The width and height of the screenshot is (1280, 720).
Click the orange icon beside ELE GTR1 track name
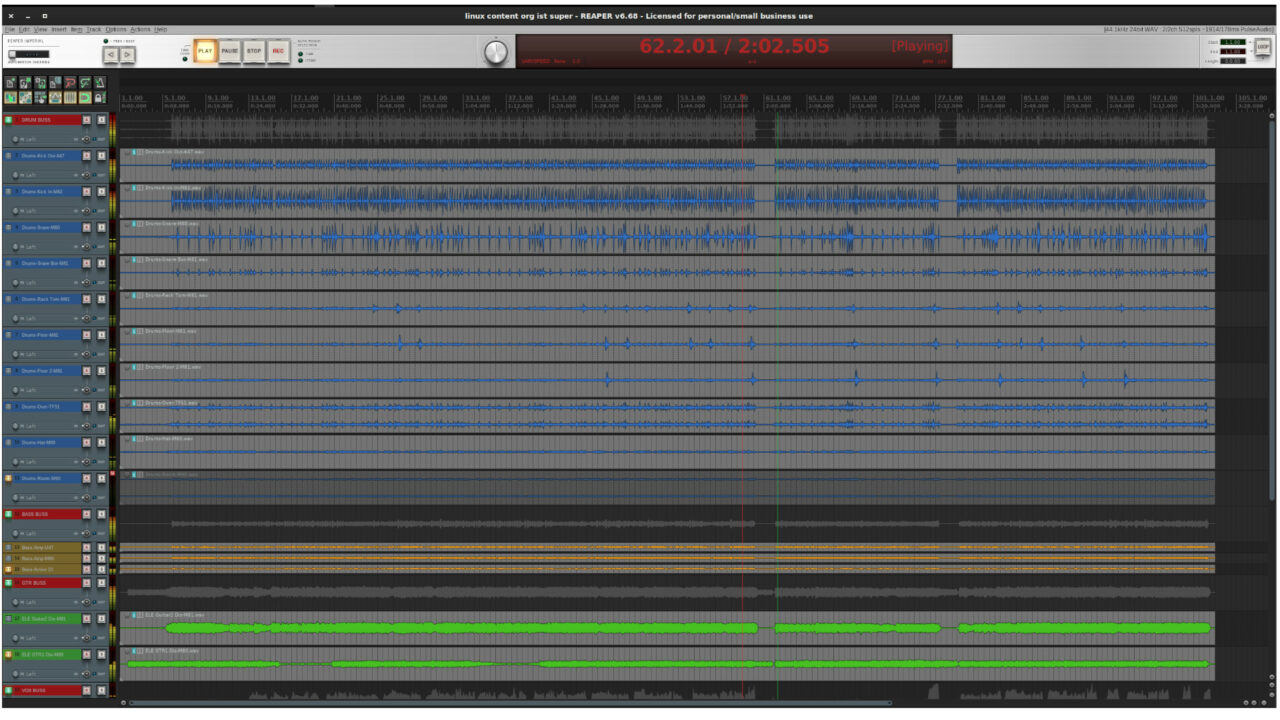point(9,654)
